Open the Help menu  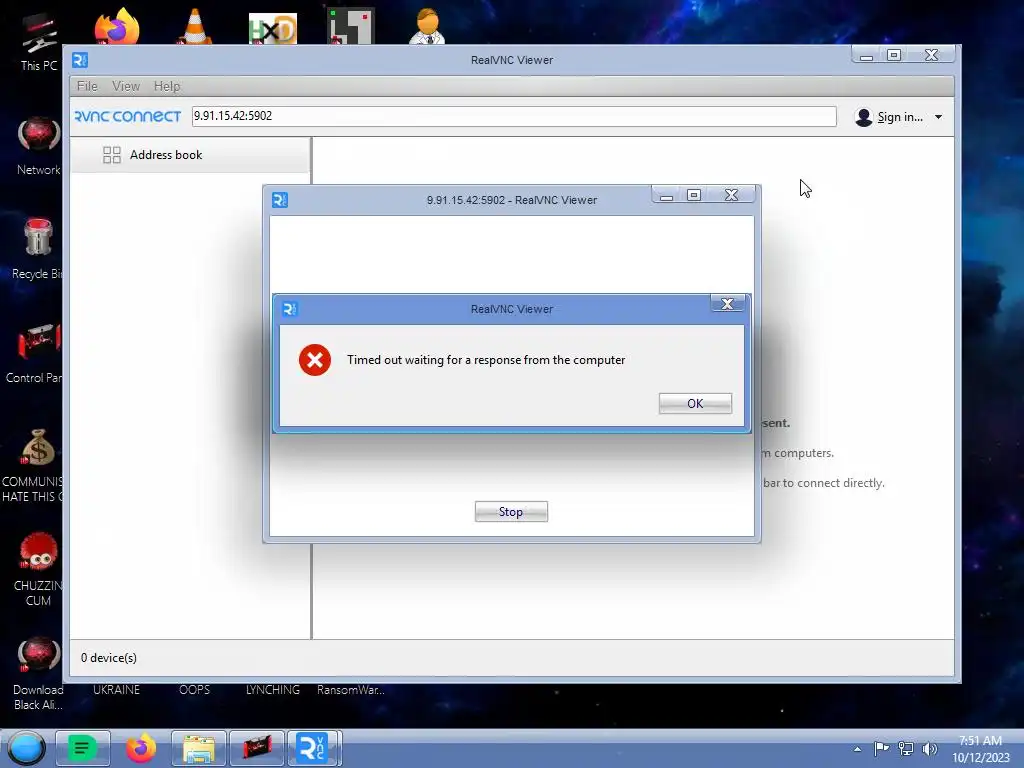pyautogui.click(x=167, y=86)
